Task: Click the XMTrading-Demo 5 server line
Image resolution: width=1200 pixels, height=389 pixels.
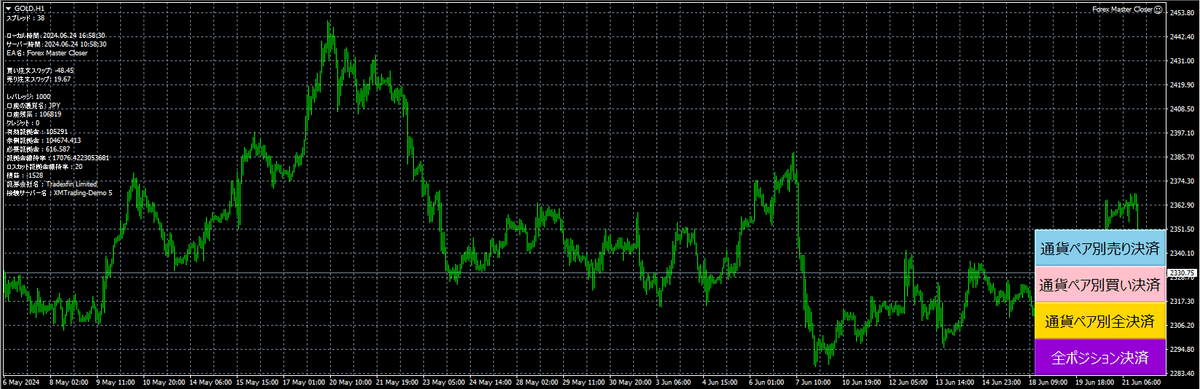Action: click(x=60, y=192)
